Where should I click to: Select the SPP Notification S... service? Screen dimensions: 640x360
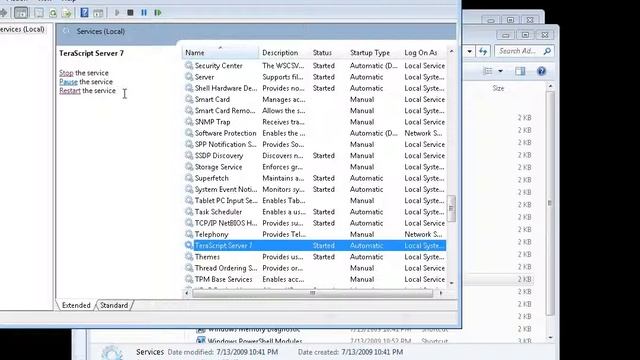[x=225, y=144]
